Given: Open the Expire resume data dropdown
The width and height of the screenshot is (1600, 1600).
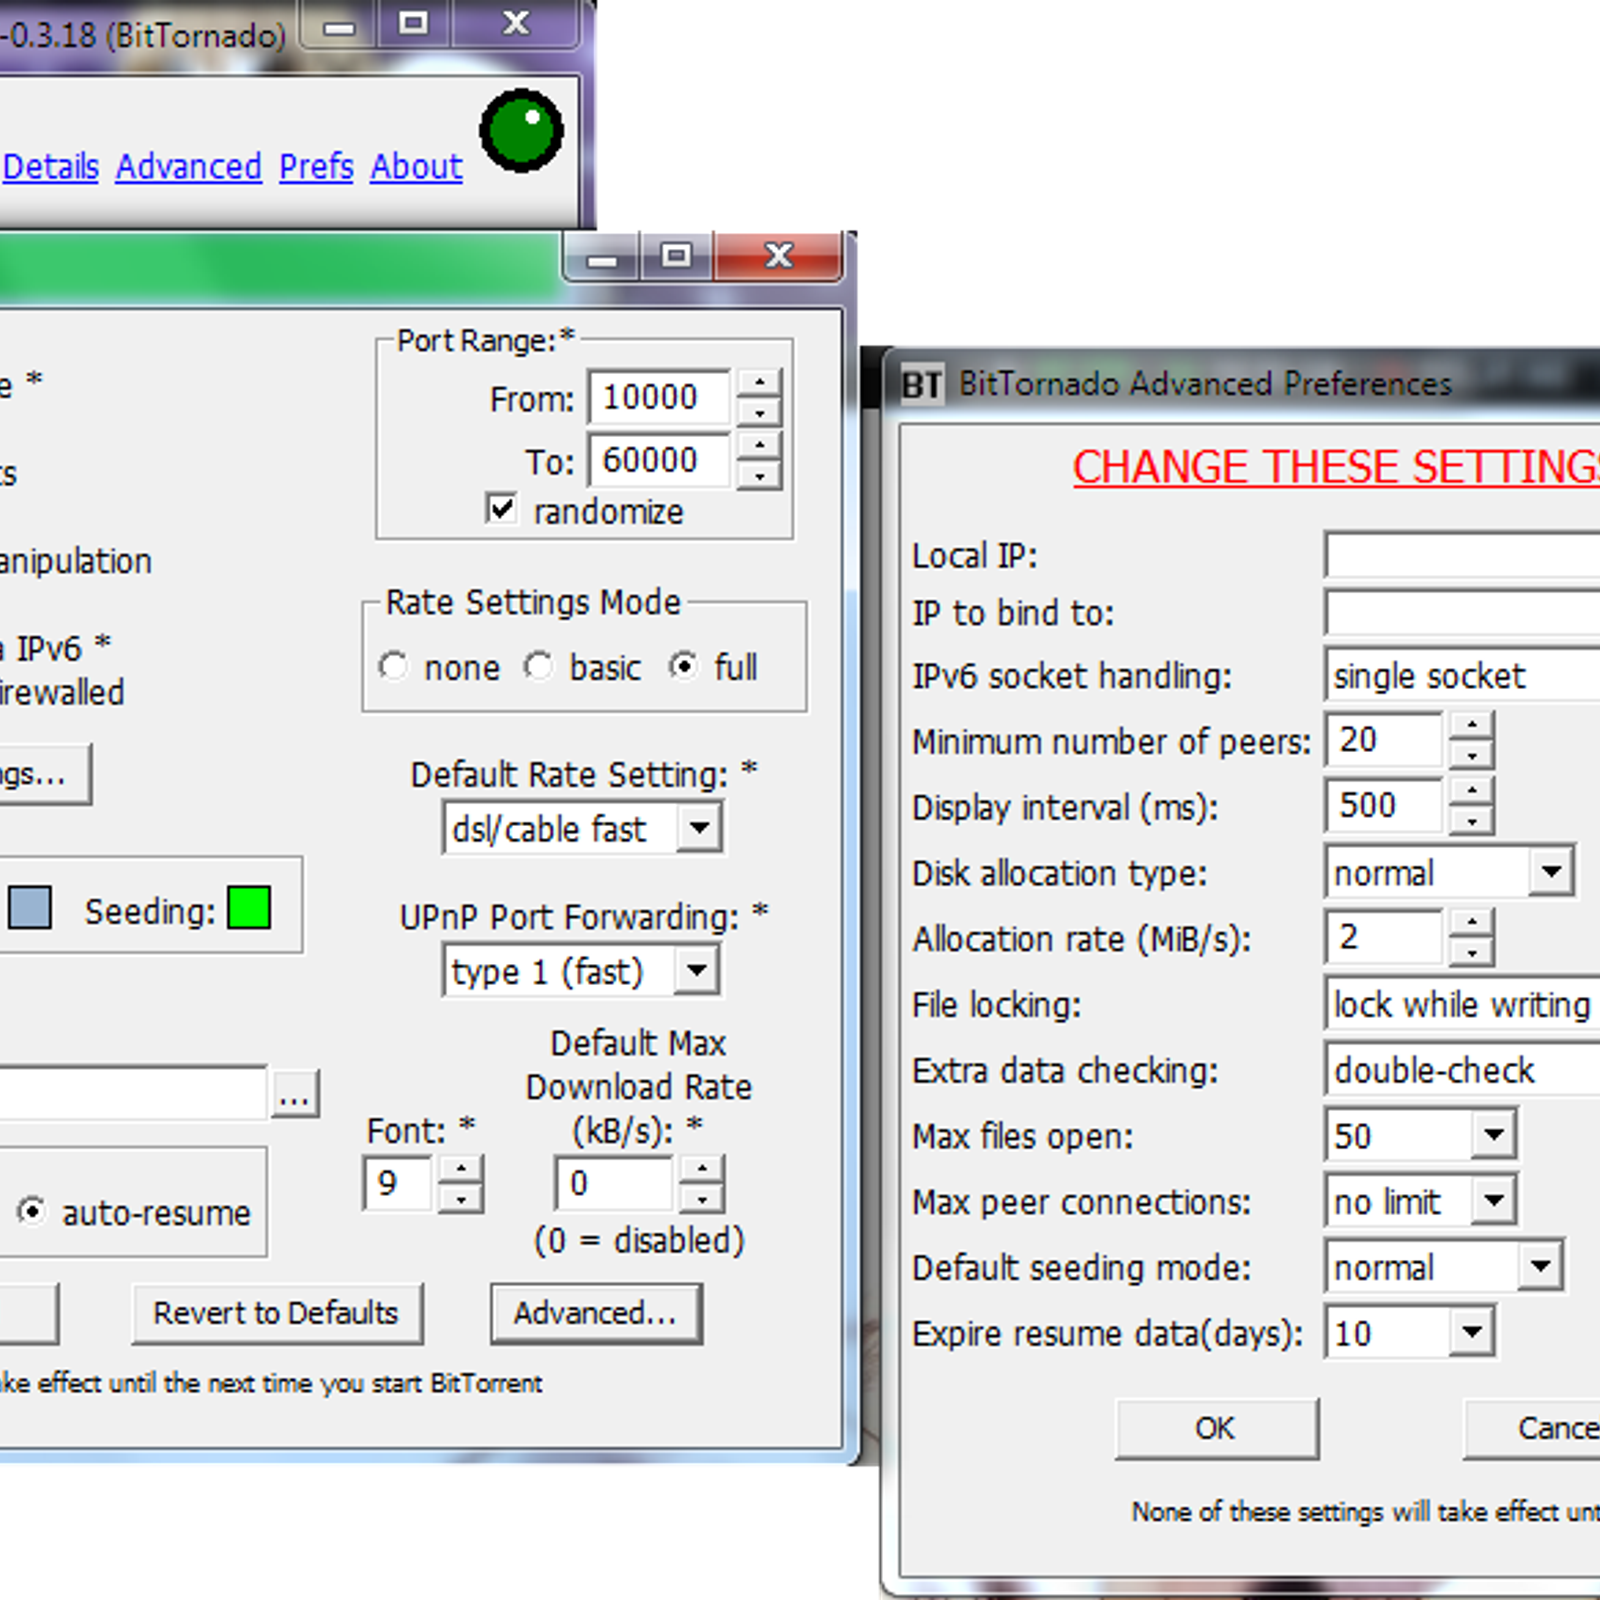Looking at the screenshot, I should point(1471,1332).
